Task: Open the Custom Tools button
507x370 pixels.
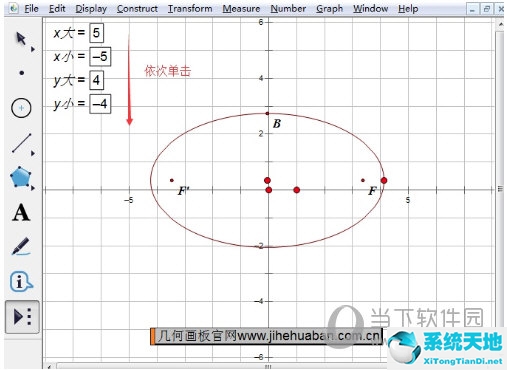Action: click(22, 317)
